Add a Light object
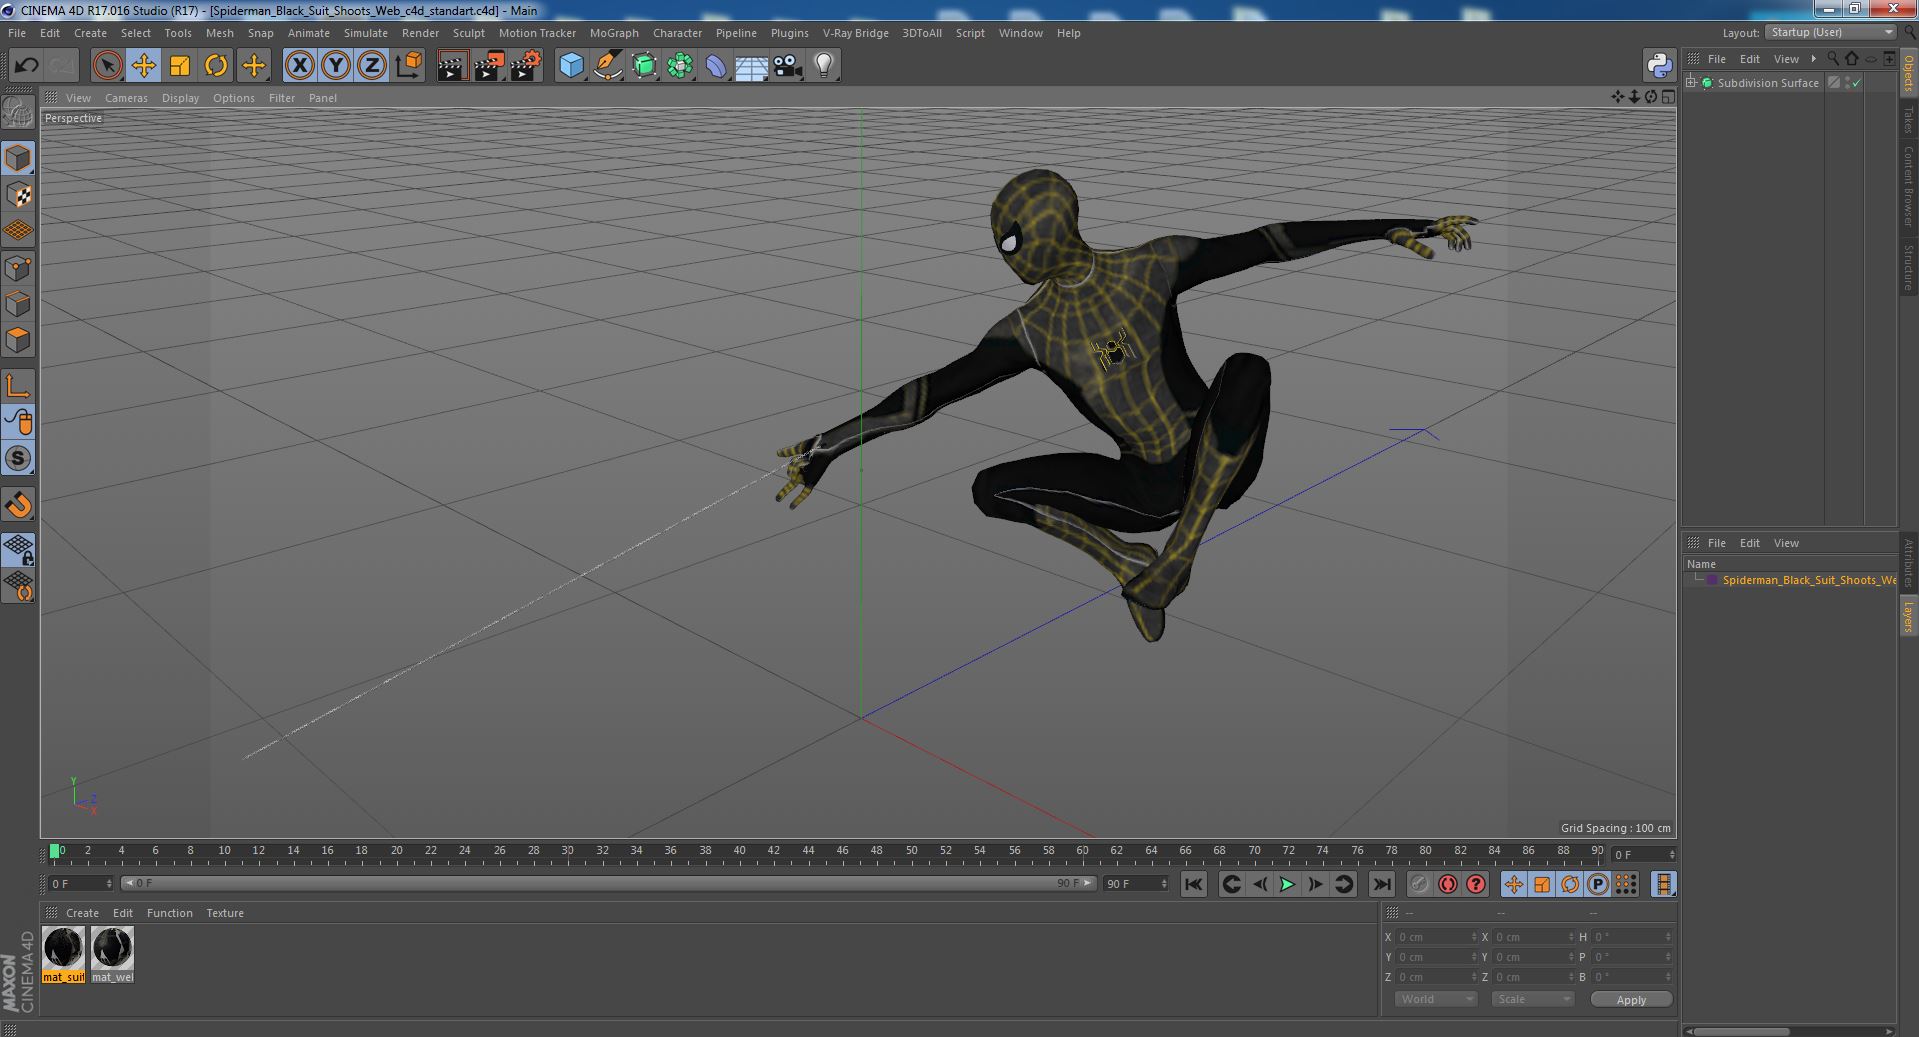The width and height of the screenshot is (1919, 1037). 824,66
